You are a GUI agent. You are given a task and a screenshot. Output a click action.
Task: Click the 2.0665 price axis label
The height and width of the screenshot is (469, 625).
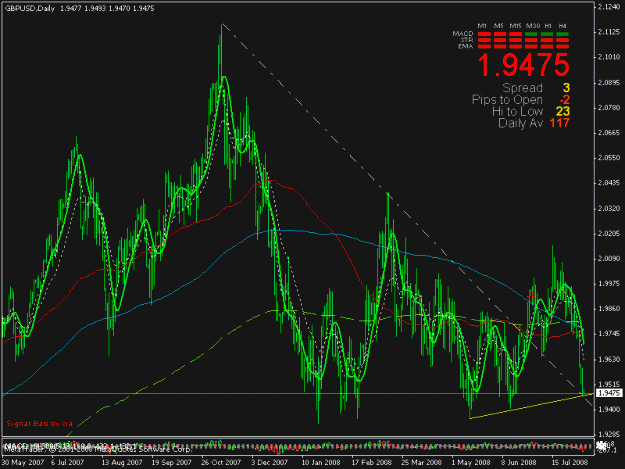click(x=609, y=133)
